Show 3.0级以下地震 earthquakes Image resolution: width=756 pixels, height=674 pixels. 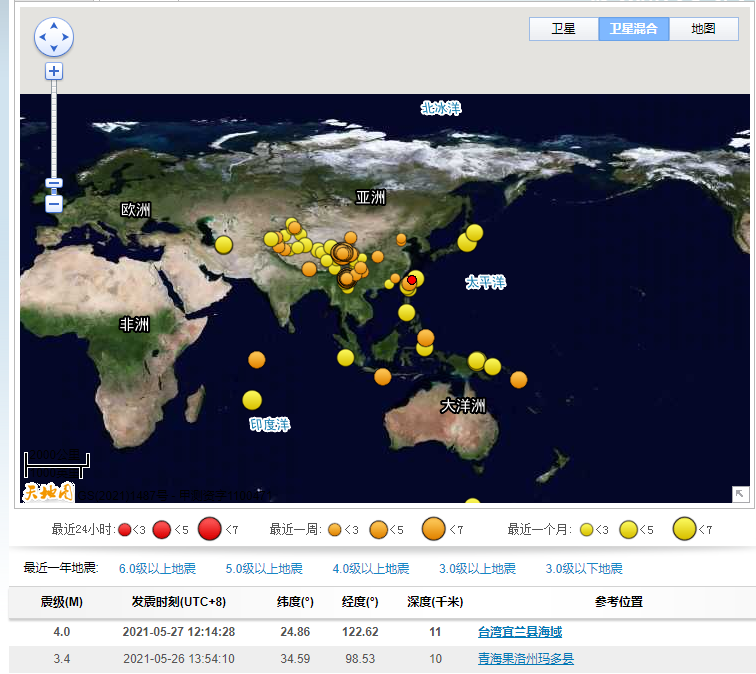(584, 569)
